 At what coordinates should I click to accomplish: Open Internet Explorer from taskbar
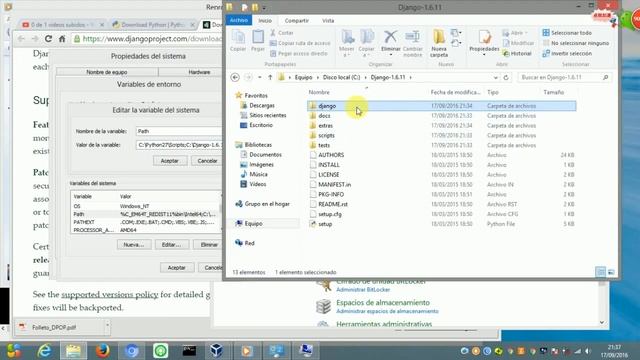coord(44,350)
